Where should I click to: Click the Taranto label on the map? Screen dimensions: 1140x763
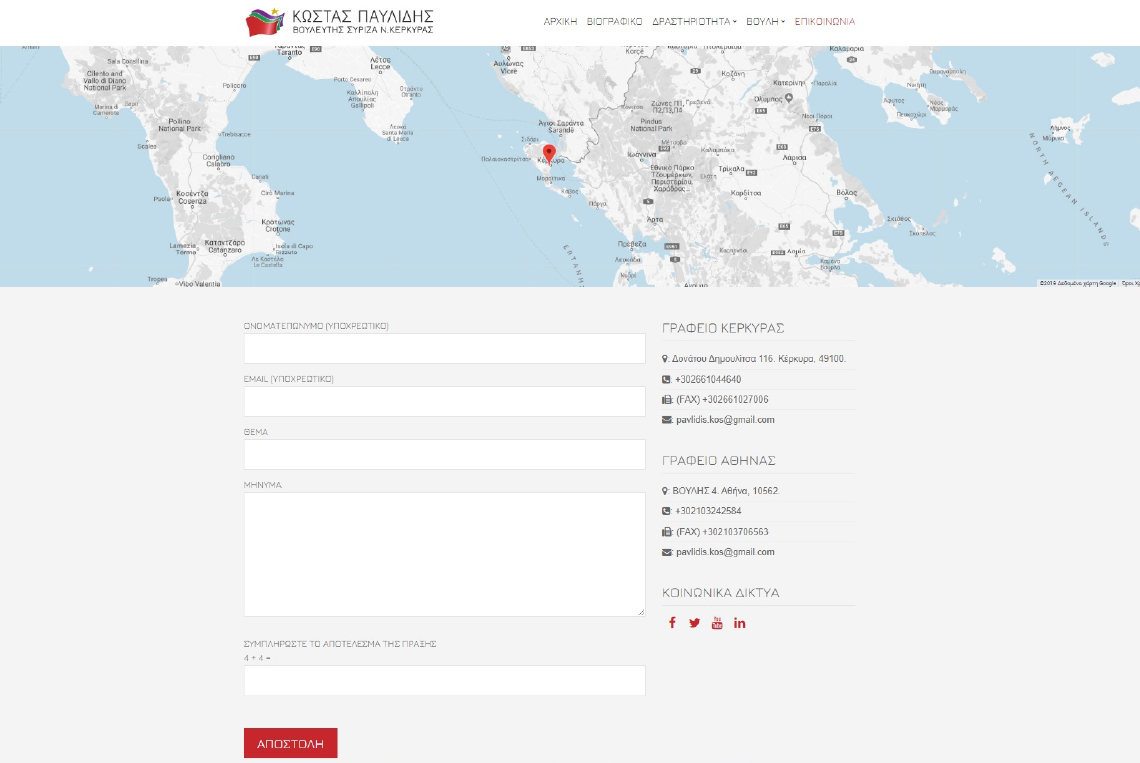pyautogui.click(x=289, y=52)
